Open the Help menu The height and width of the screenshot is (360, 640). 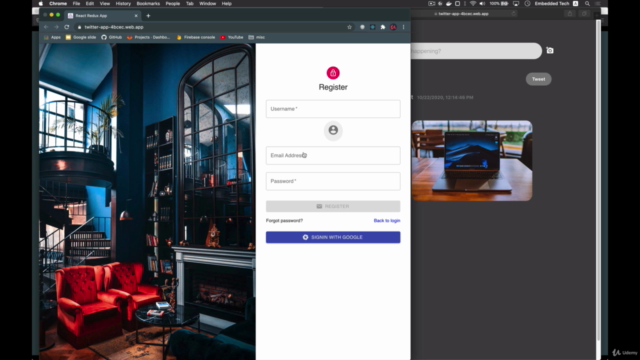coord(227,4)
